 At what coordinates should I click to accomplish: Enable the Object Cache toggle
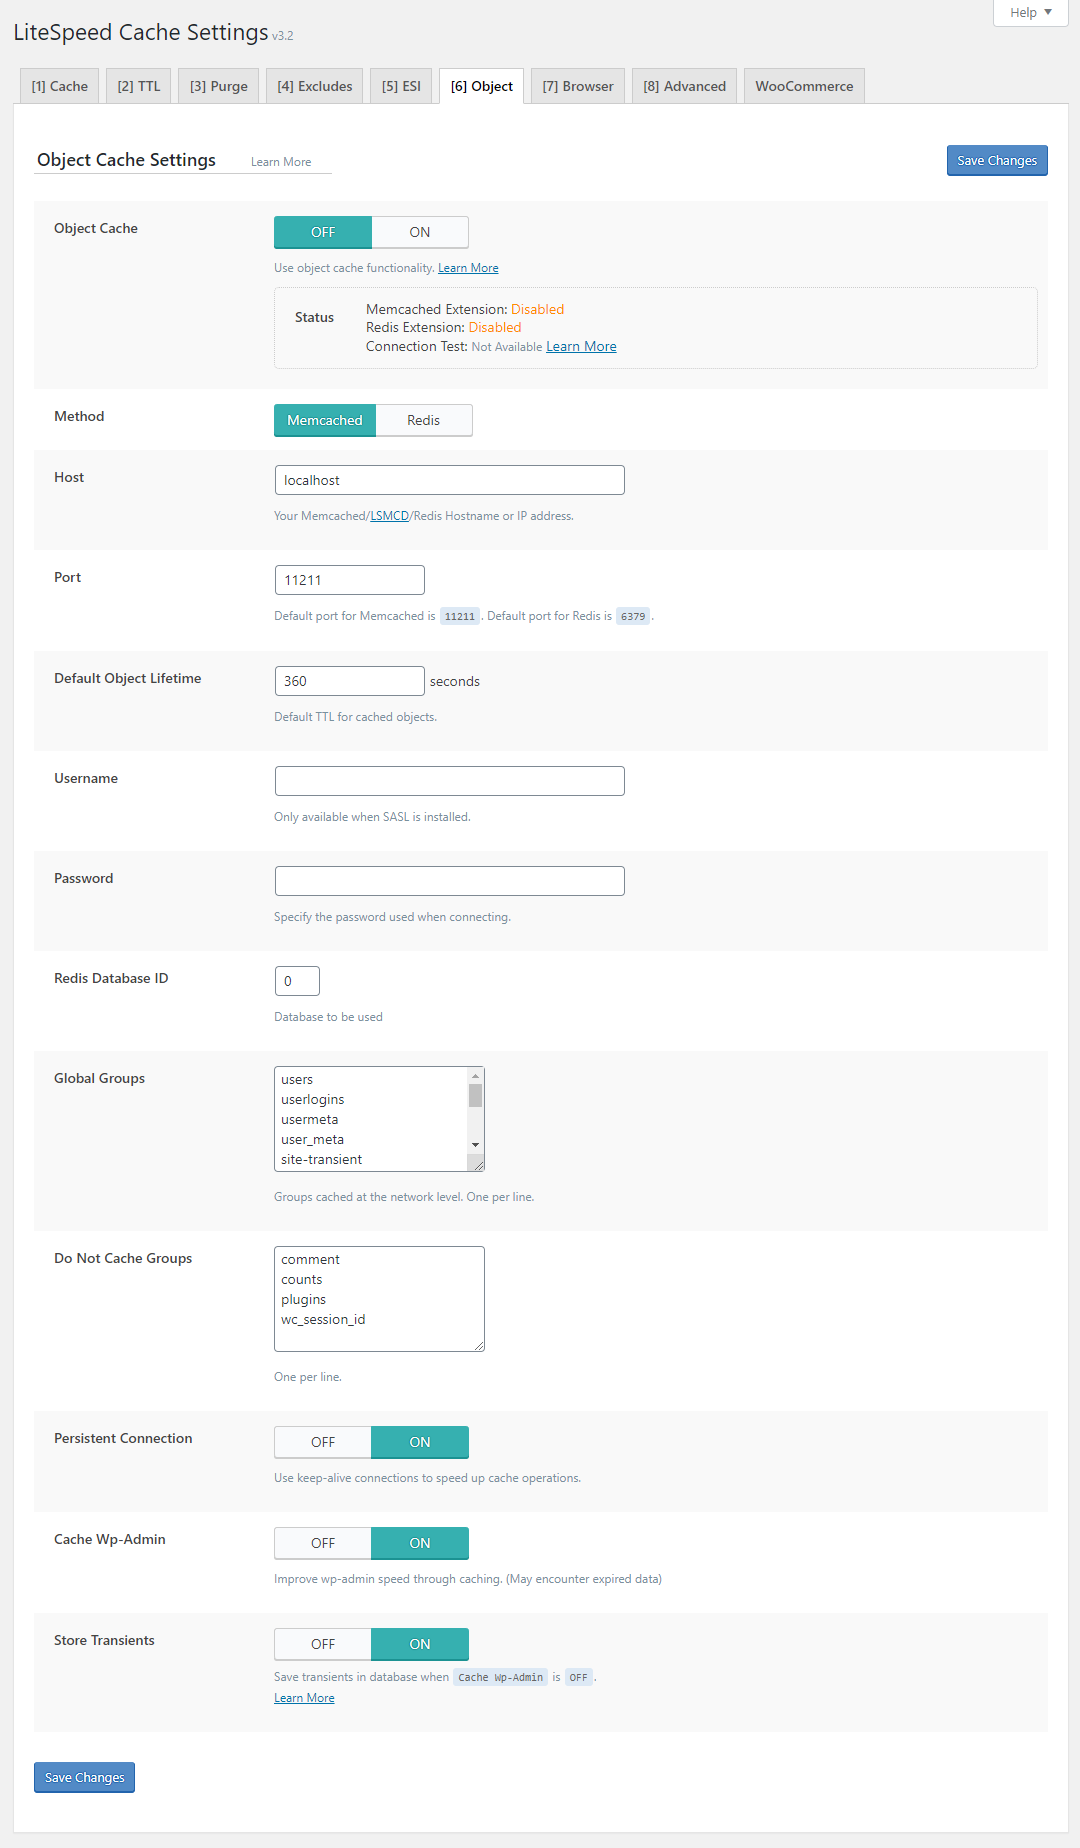point(419,232)
